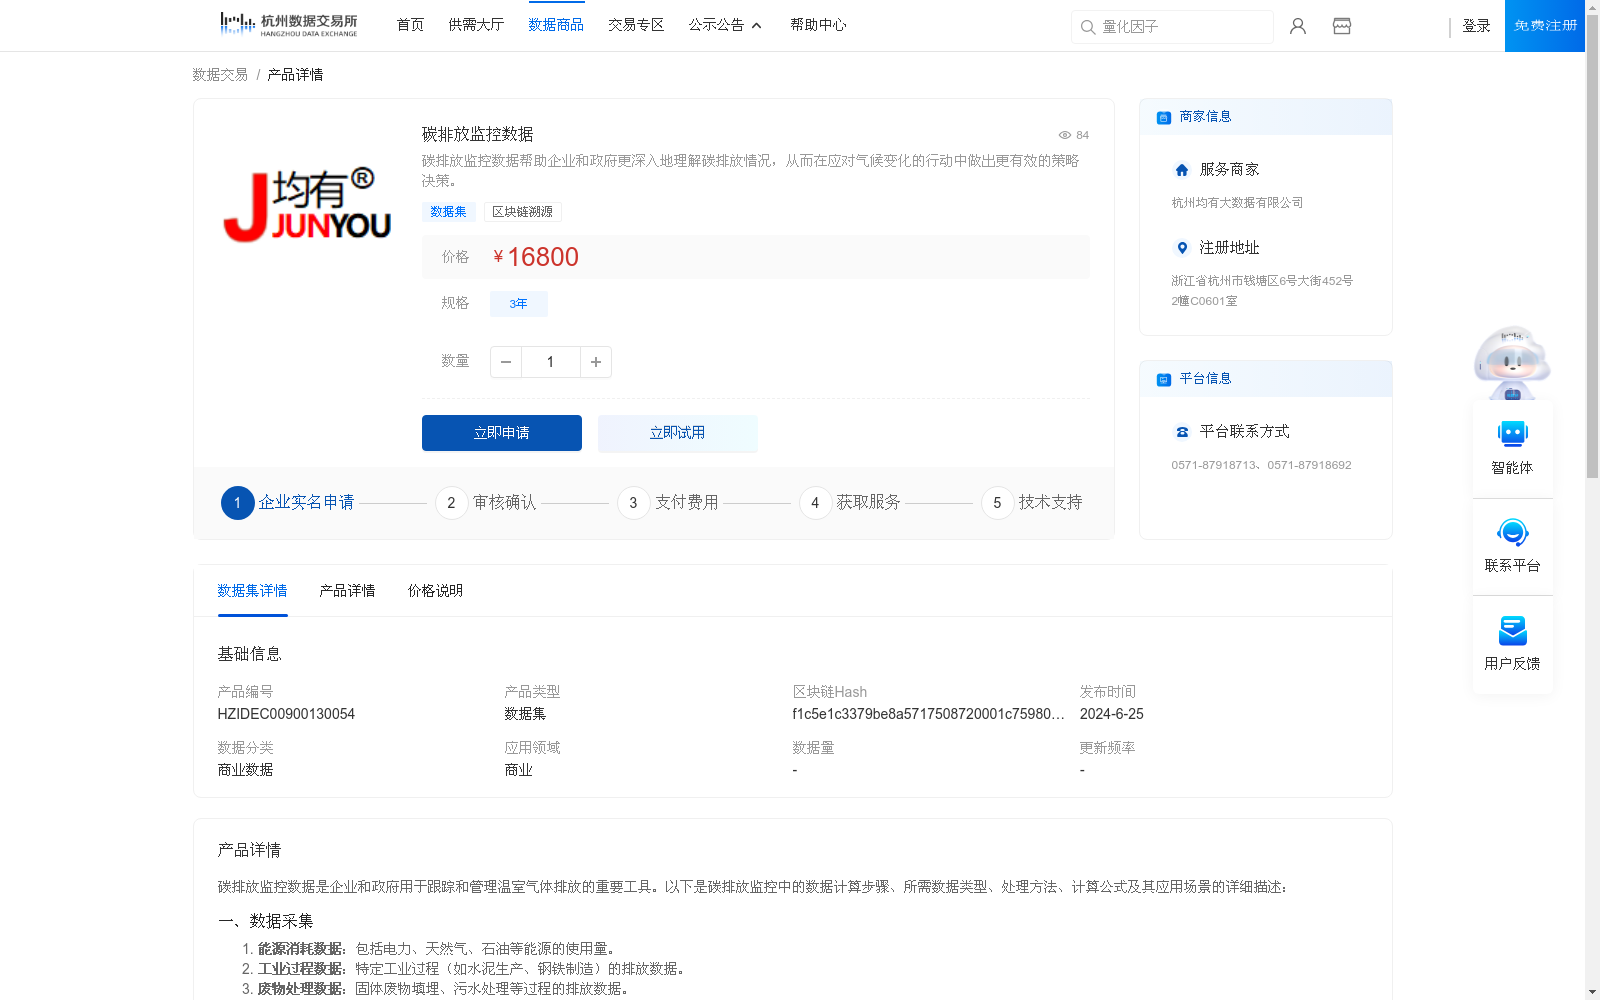Switch to the 产品详情 tab
This screenshot has width=1600, height=1000.
347,591
